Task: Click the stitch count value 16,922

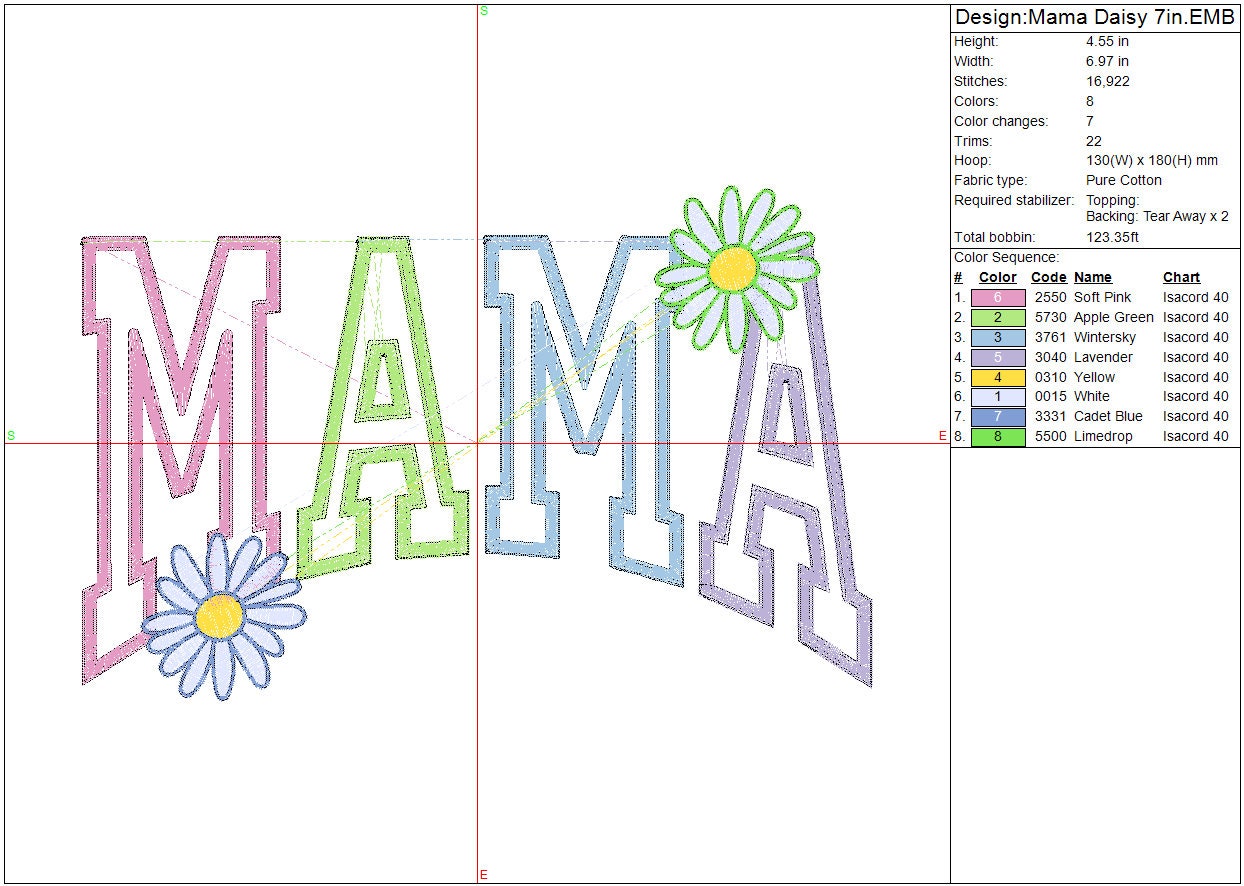Action: 1107,81
